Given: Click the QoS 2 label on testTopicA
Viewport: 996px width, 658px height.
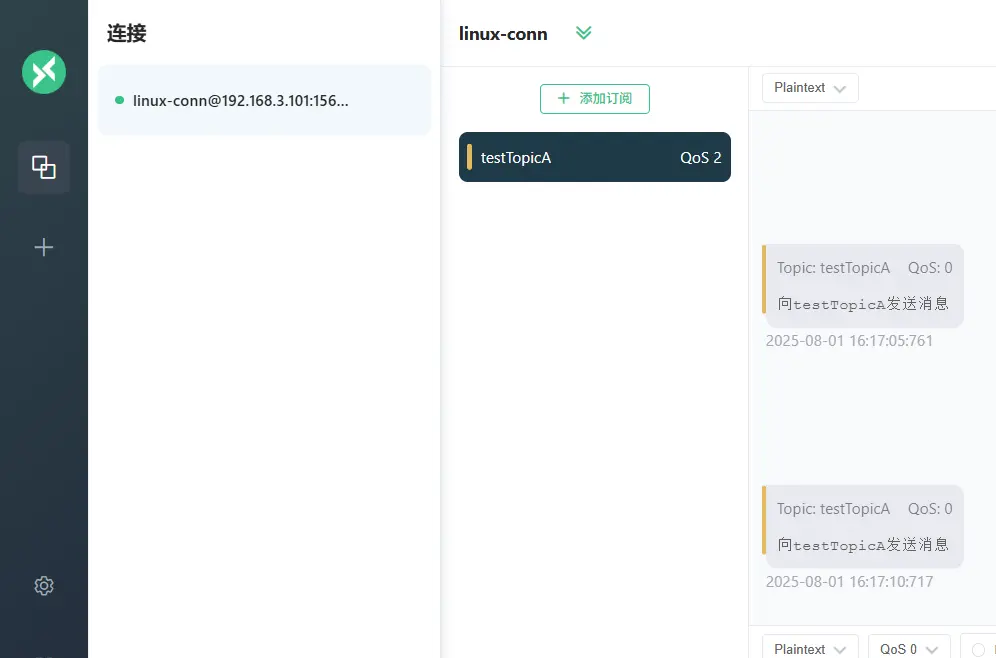Looking at the screenshot, I should pos(700,158).
